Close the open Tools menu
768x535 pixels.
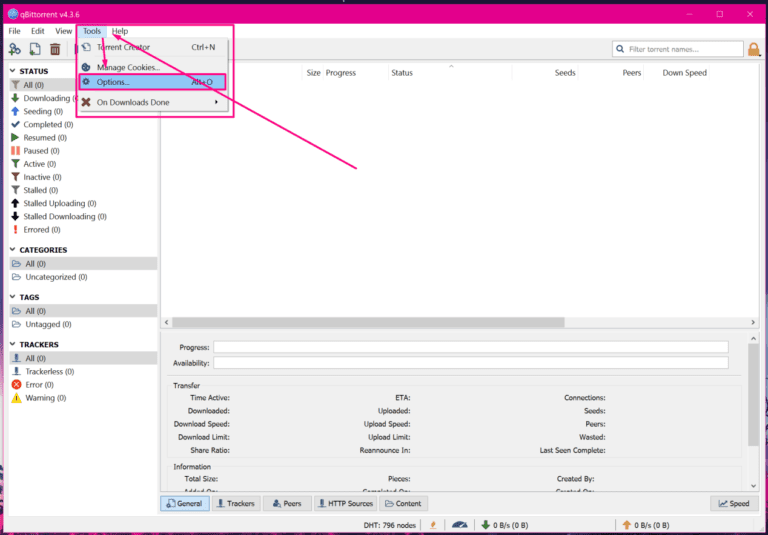(92, 31)
